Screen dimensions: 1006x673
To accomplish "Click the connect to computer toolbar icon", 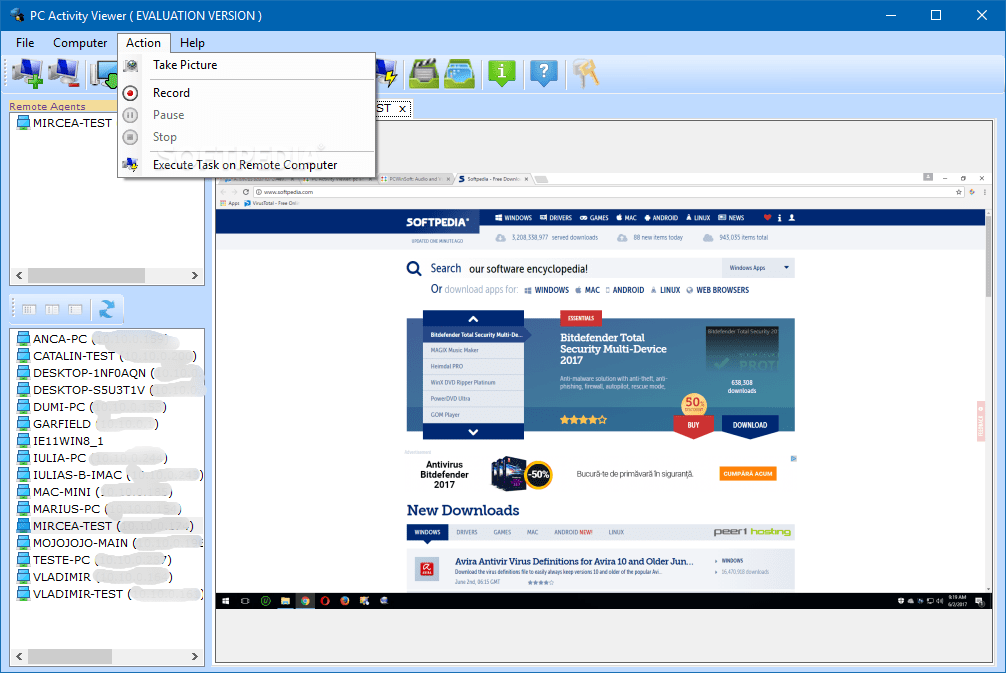I will 103,73.
